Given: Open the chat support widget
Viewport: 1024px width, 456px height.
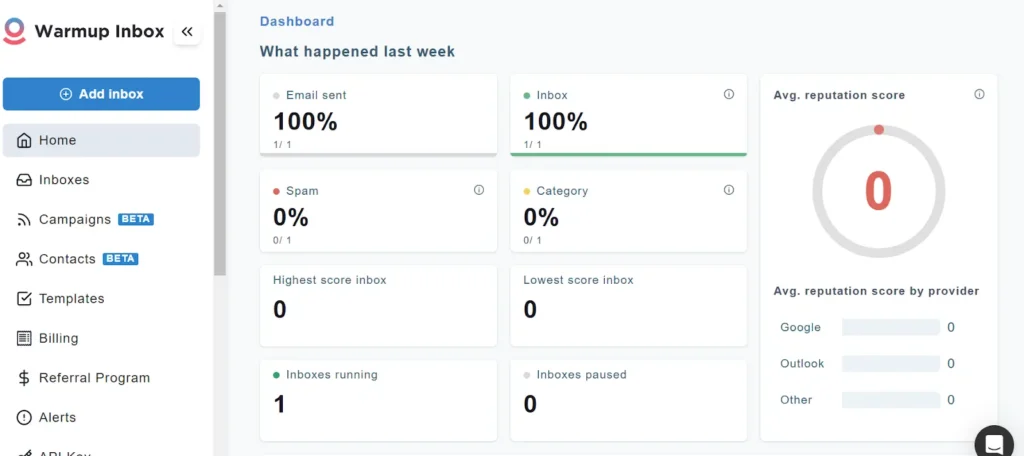Looking at the screenshot, I should pos(995,442).
